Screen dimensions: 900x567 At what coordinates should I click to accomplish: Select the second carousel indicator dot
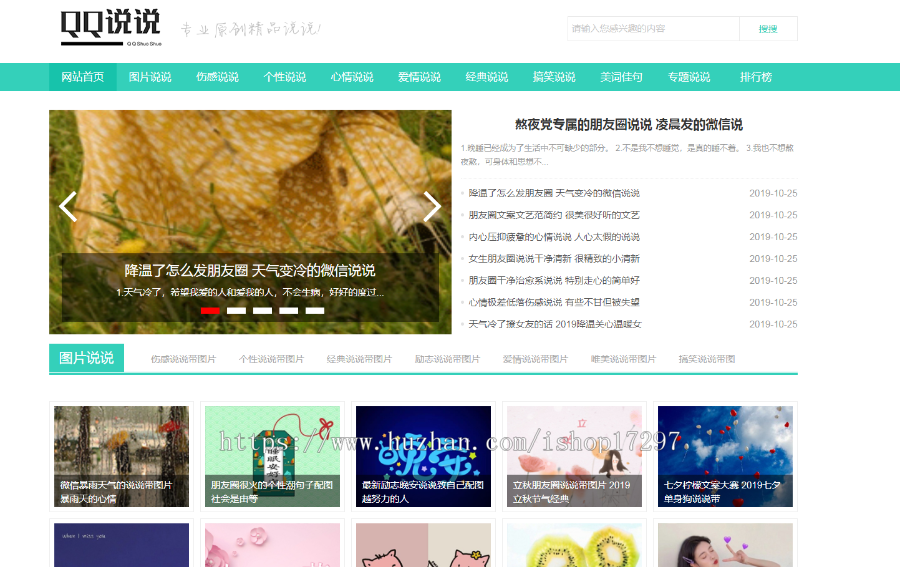tap(236, 310)
